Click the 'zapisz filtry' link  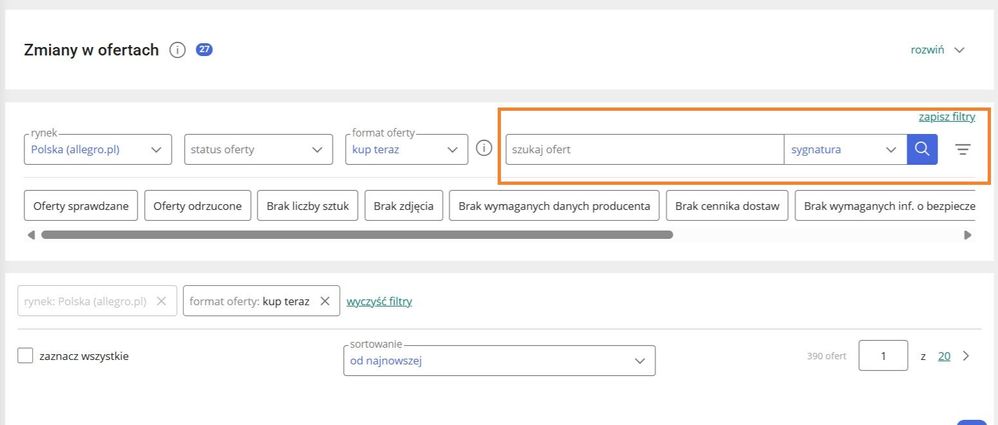point(946,117)
